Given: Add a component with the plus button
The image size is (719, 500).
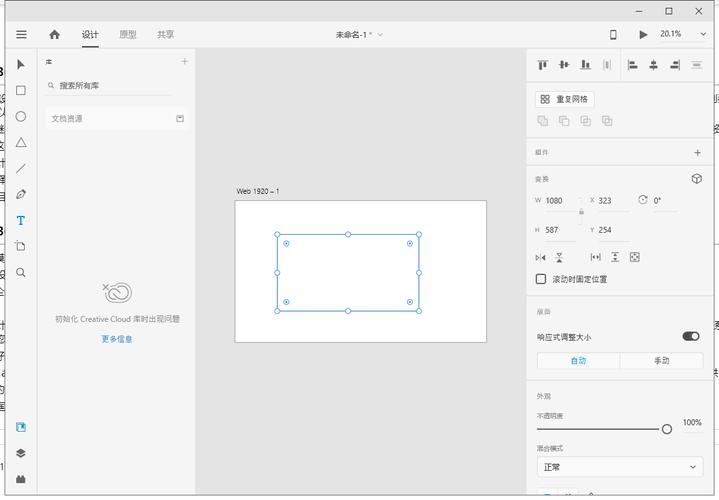Looking at the screenshot, I should tap(697, 153).
